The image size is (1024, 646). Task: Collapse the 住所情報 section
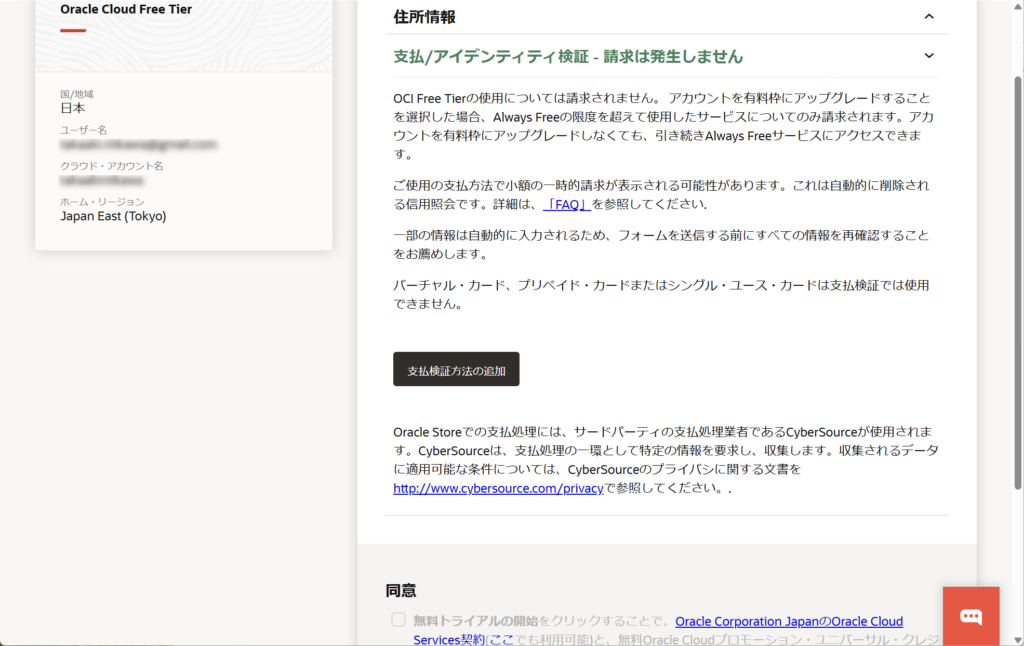pos(927,16)
